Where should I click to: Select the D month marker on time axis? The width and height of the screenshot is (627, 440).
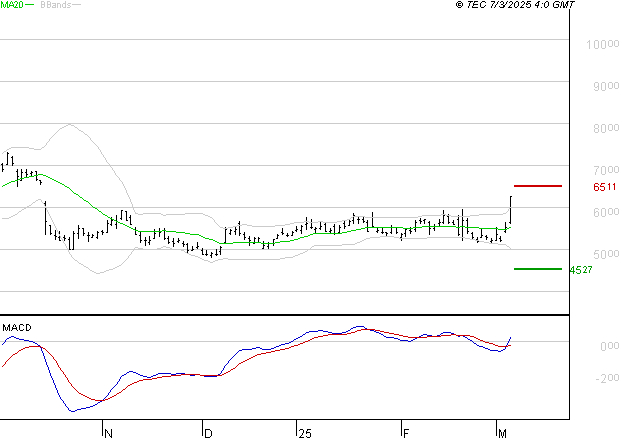(x=207, y=433)
